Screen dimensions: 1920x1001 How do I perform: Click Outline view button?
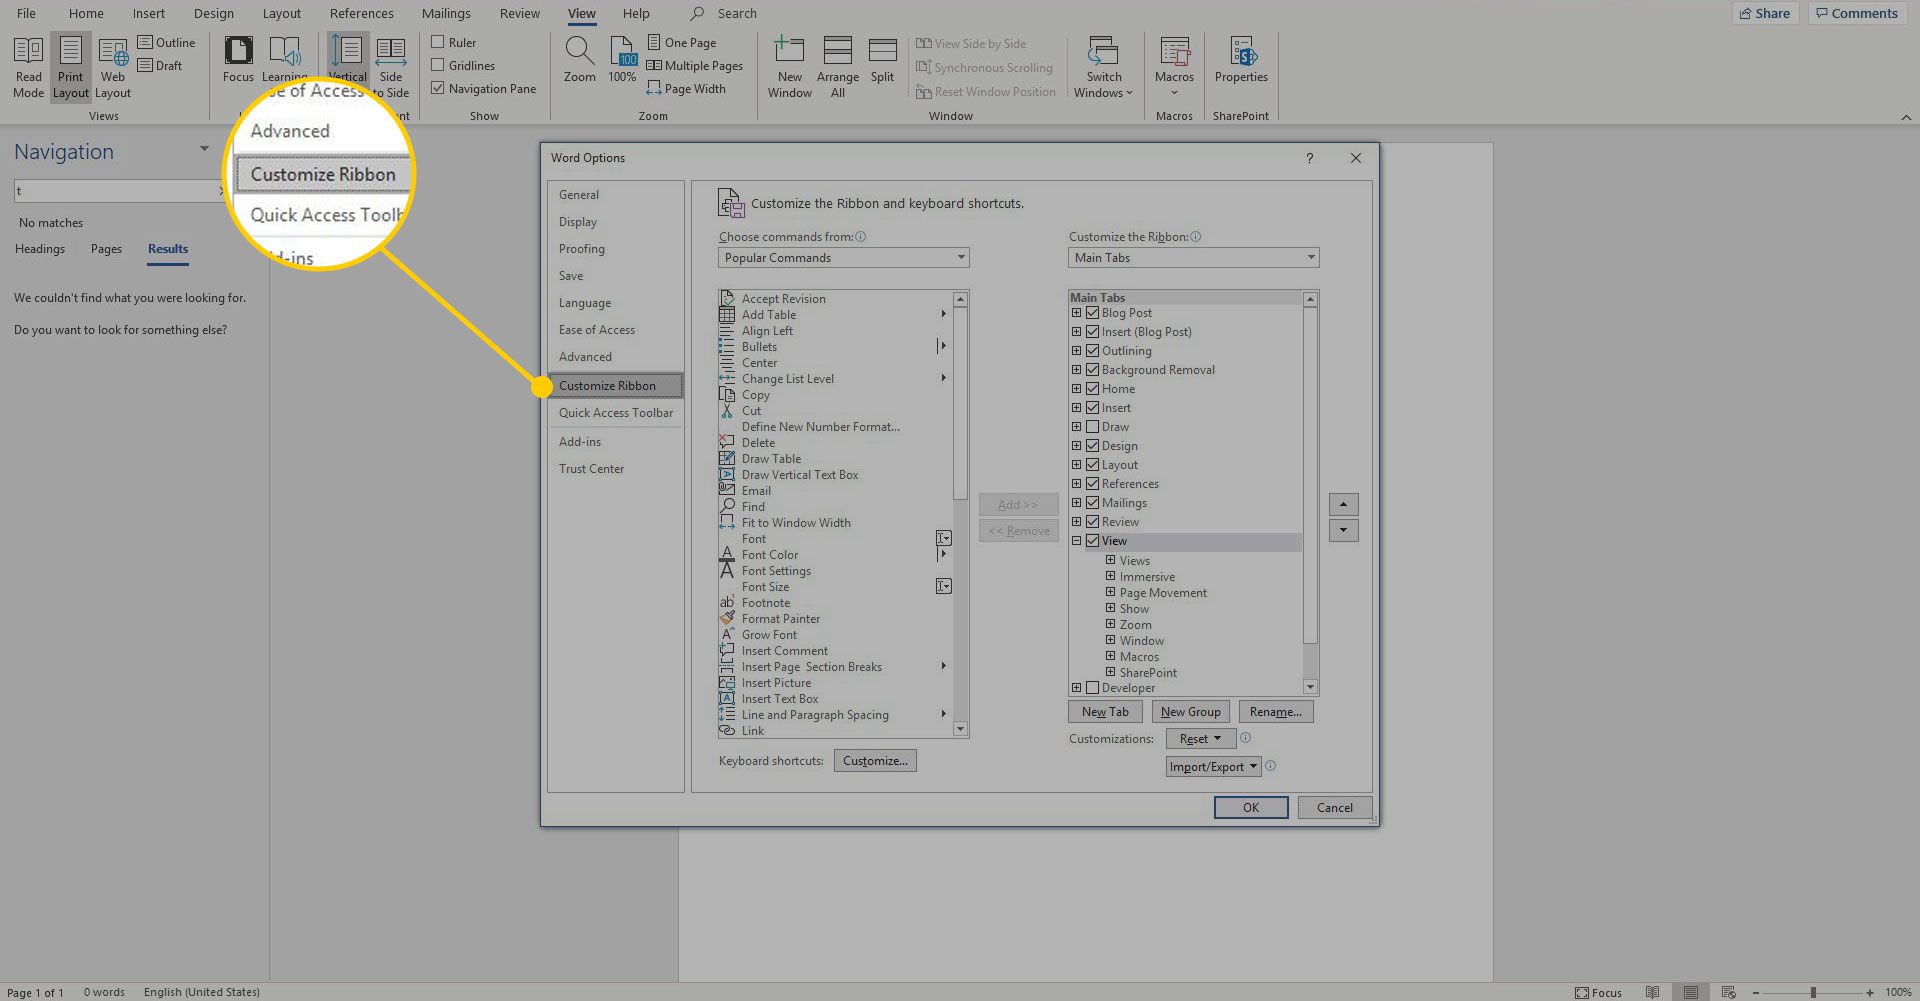[x=166, y=43]
